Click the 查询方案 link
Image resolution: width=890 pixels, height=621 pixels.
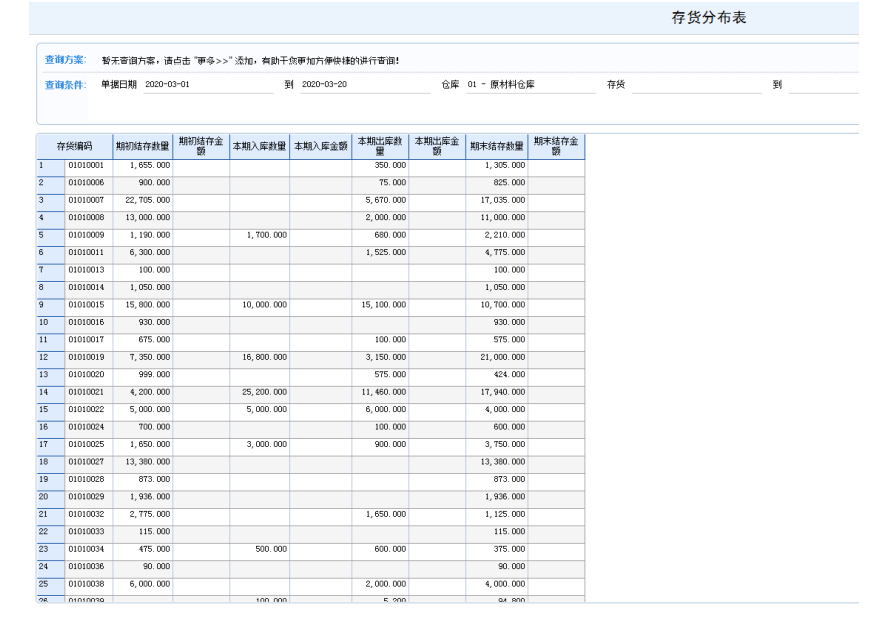[x=65, y=60]
